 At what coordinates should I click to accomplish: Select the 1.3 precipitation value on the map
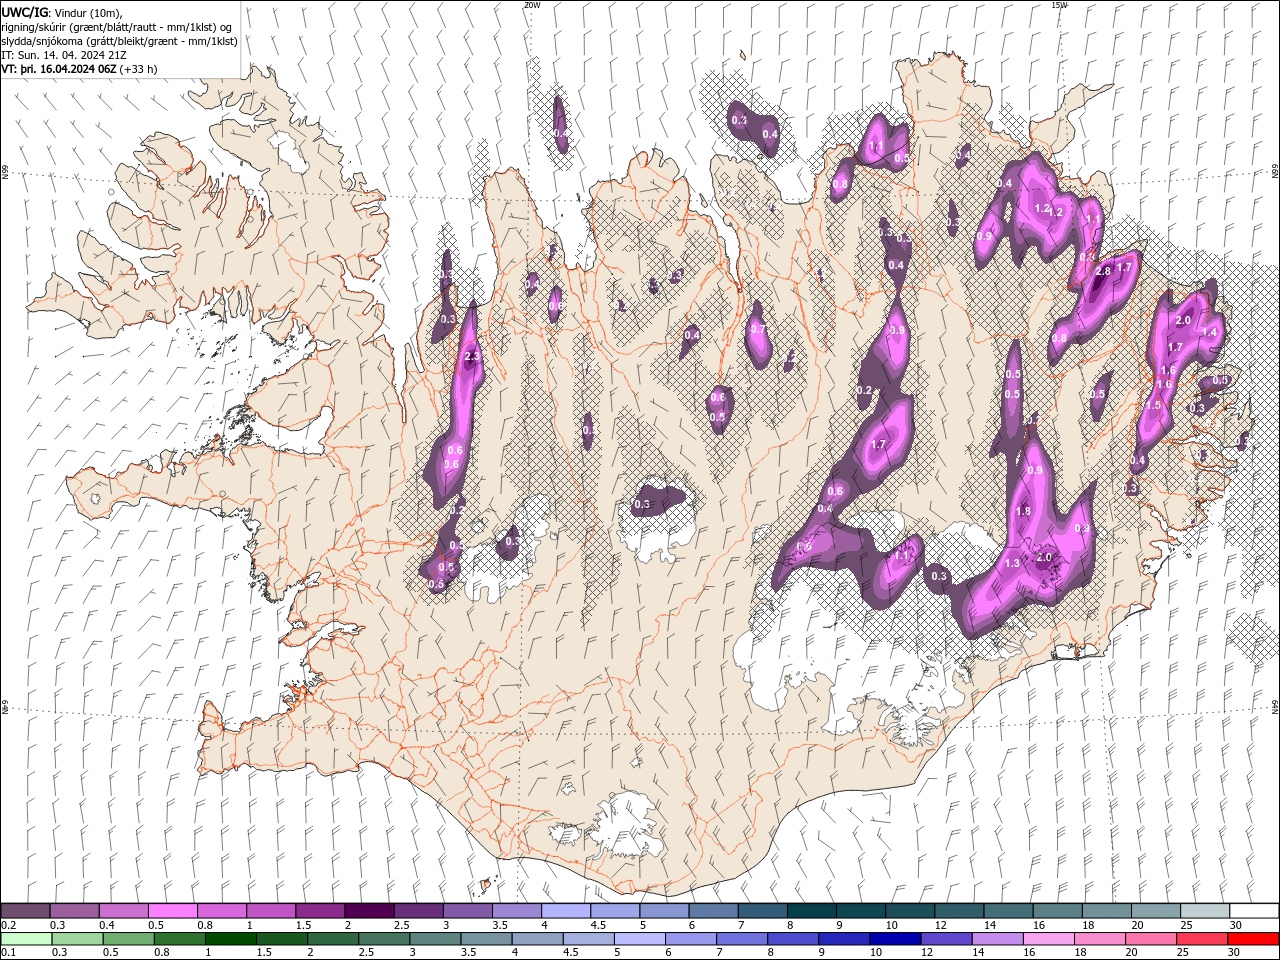[1012, 563]
